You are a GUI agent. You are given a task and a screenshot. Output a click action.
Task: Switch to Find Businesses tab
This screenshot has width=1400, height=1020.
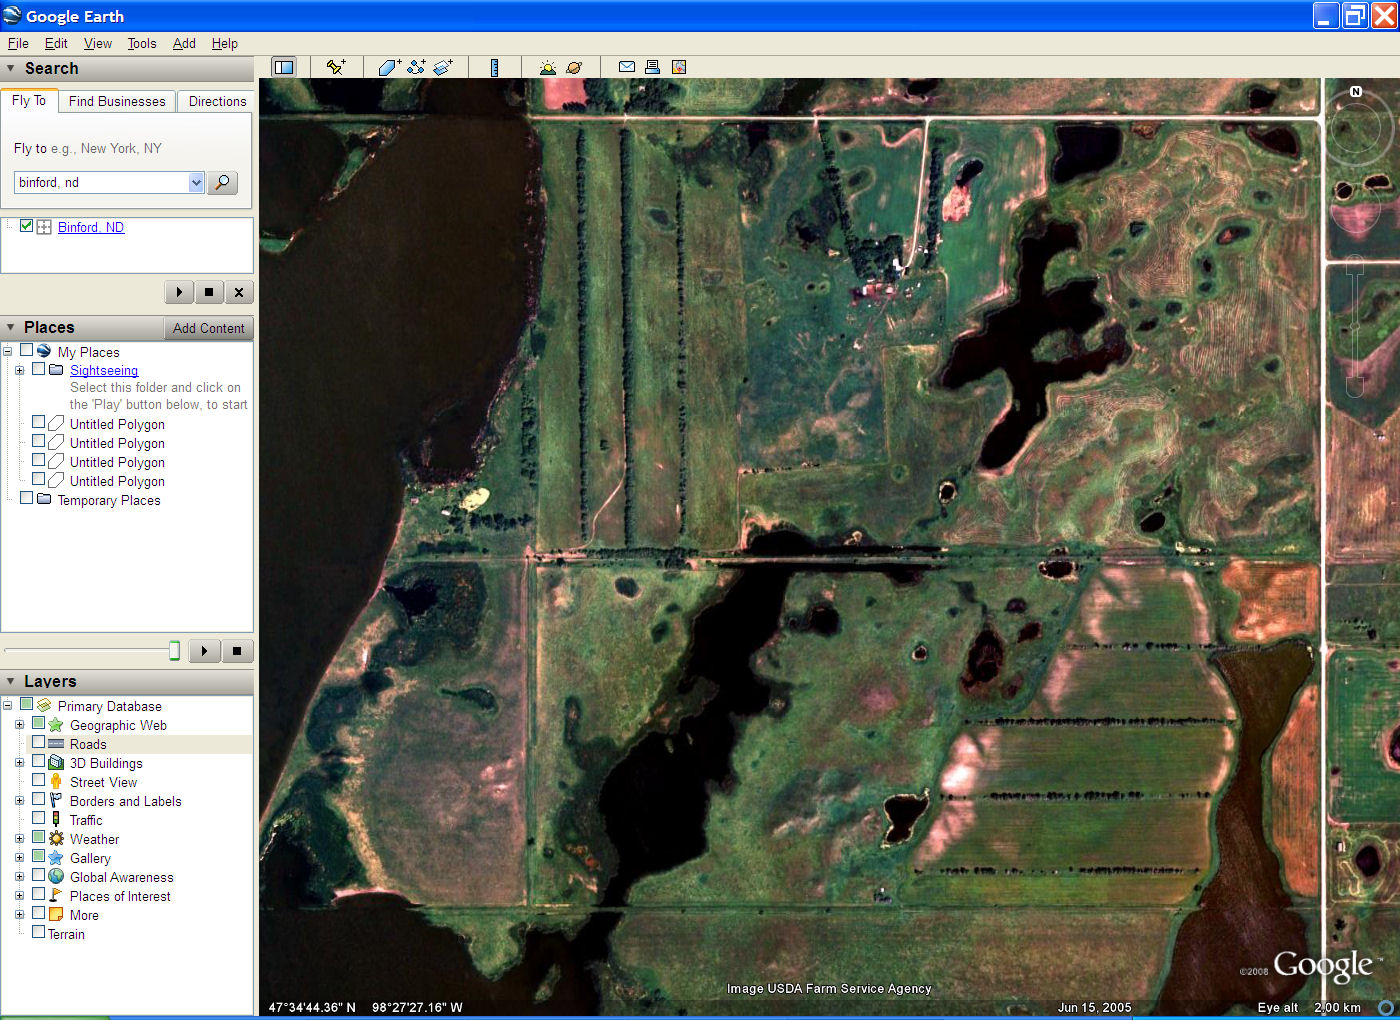click(117, 101)
